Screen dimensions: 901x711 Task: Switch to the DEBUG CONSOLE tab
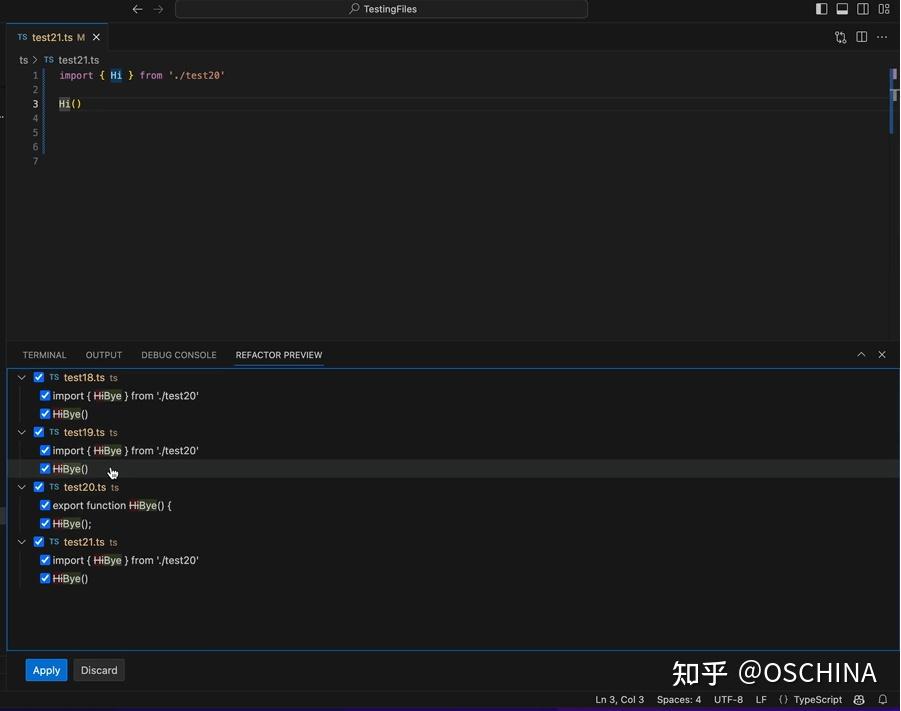coord(178,355)
